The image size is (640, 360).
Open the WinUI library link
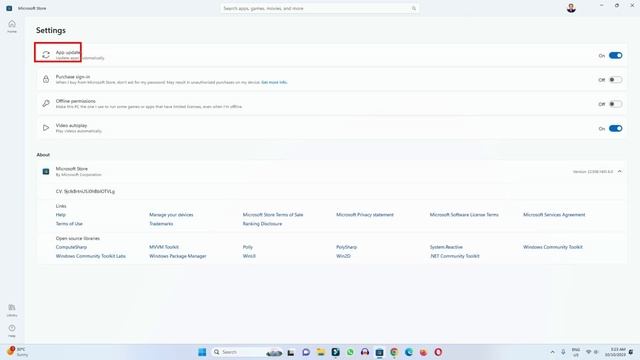pyautogui.click(x=249, y=256)
